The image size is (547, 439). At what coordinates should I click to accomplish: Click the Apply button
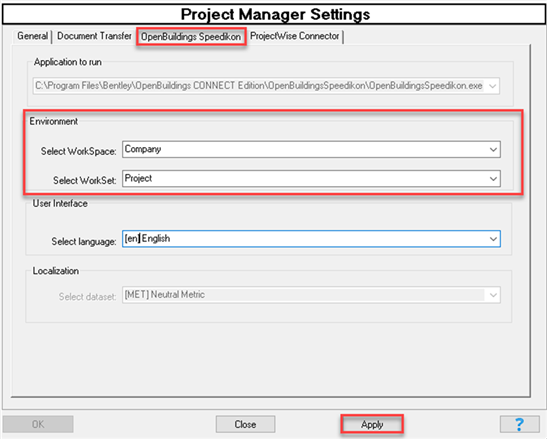tap(372, 424)
